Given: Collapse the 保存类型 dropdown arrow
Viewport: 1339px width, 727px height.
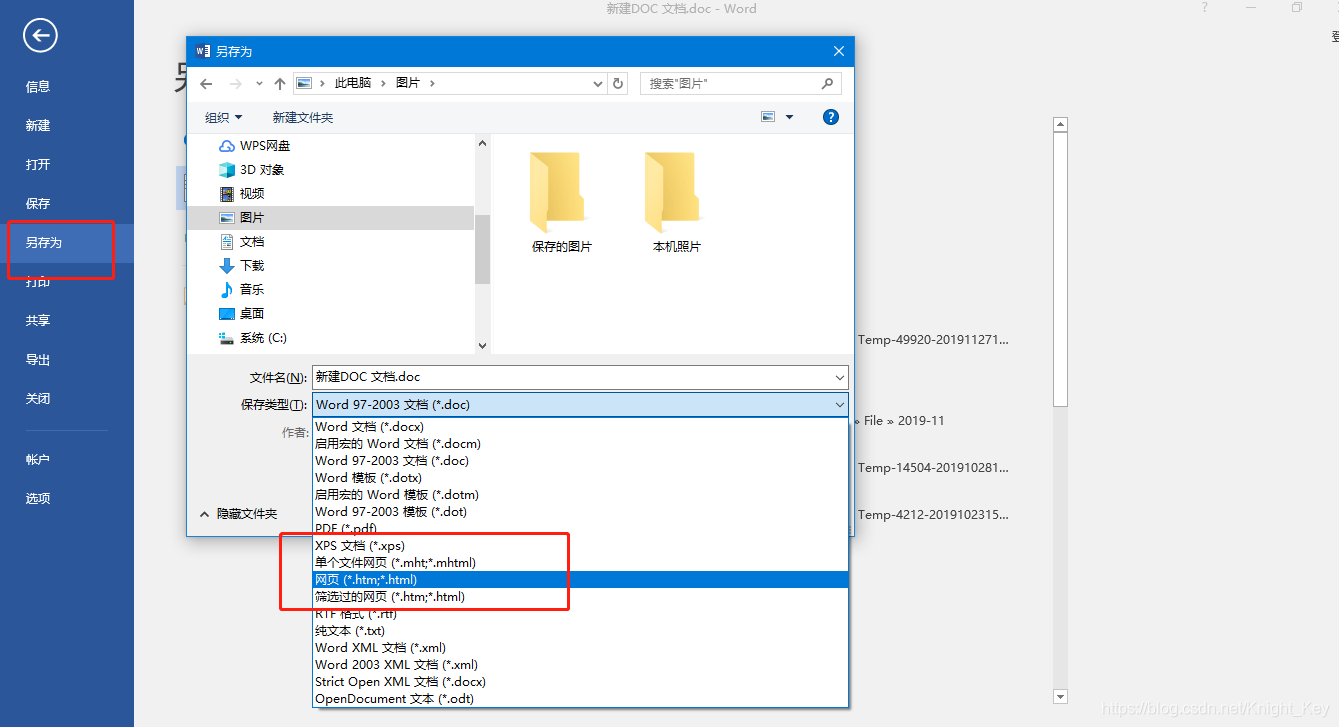Looking at the screenshot, I should pos(839,405).
